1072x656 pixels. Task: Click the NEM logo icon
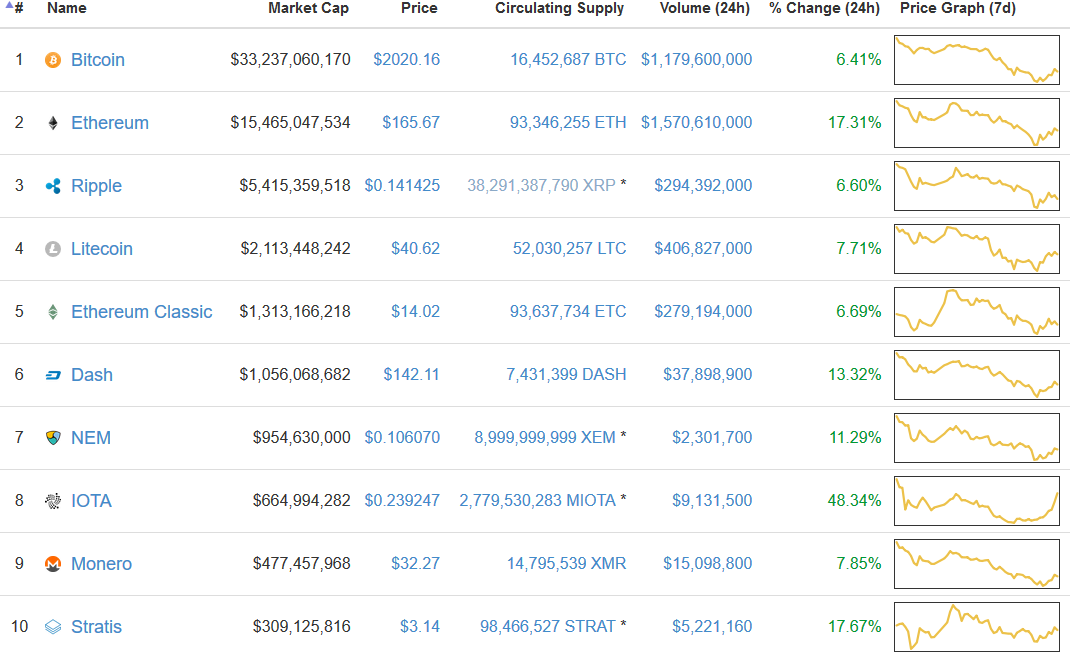pos(53,438)
